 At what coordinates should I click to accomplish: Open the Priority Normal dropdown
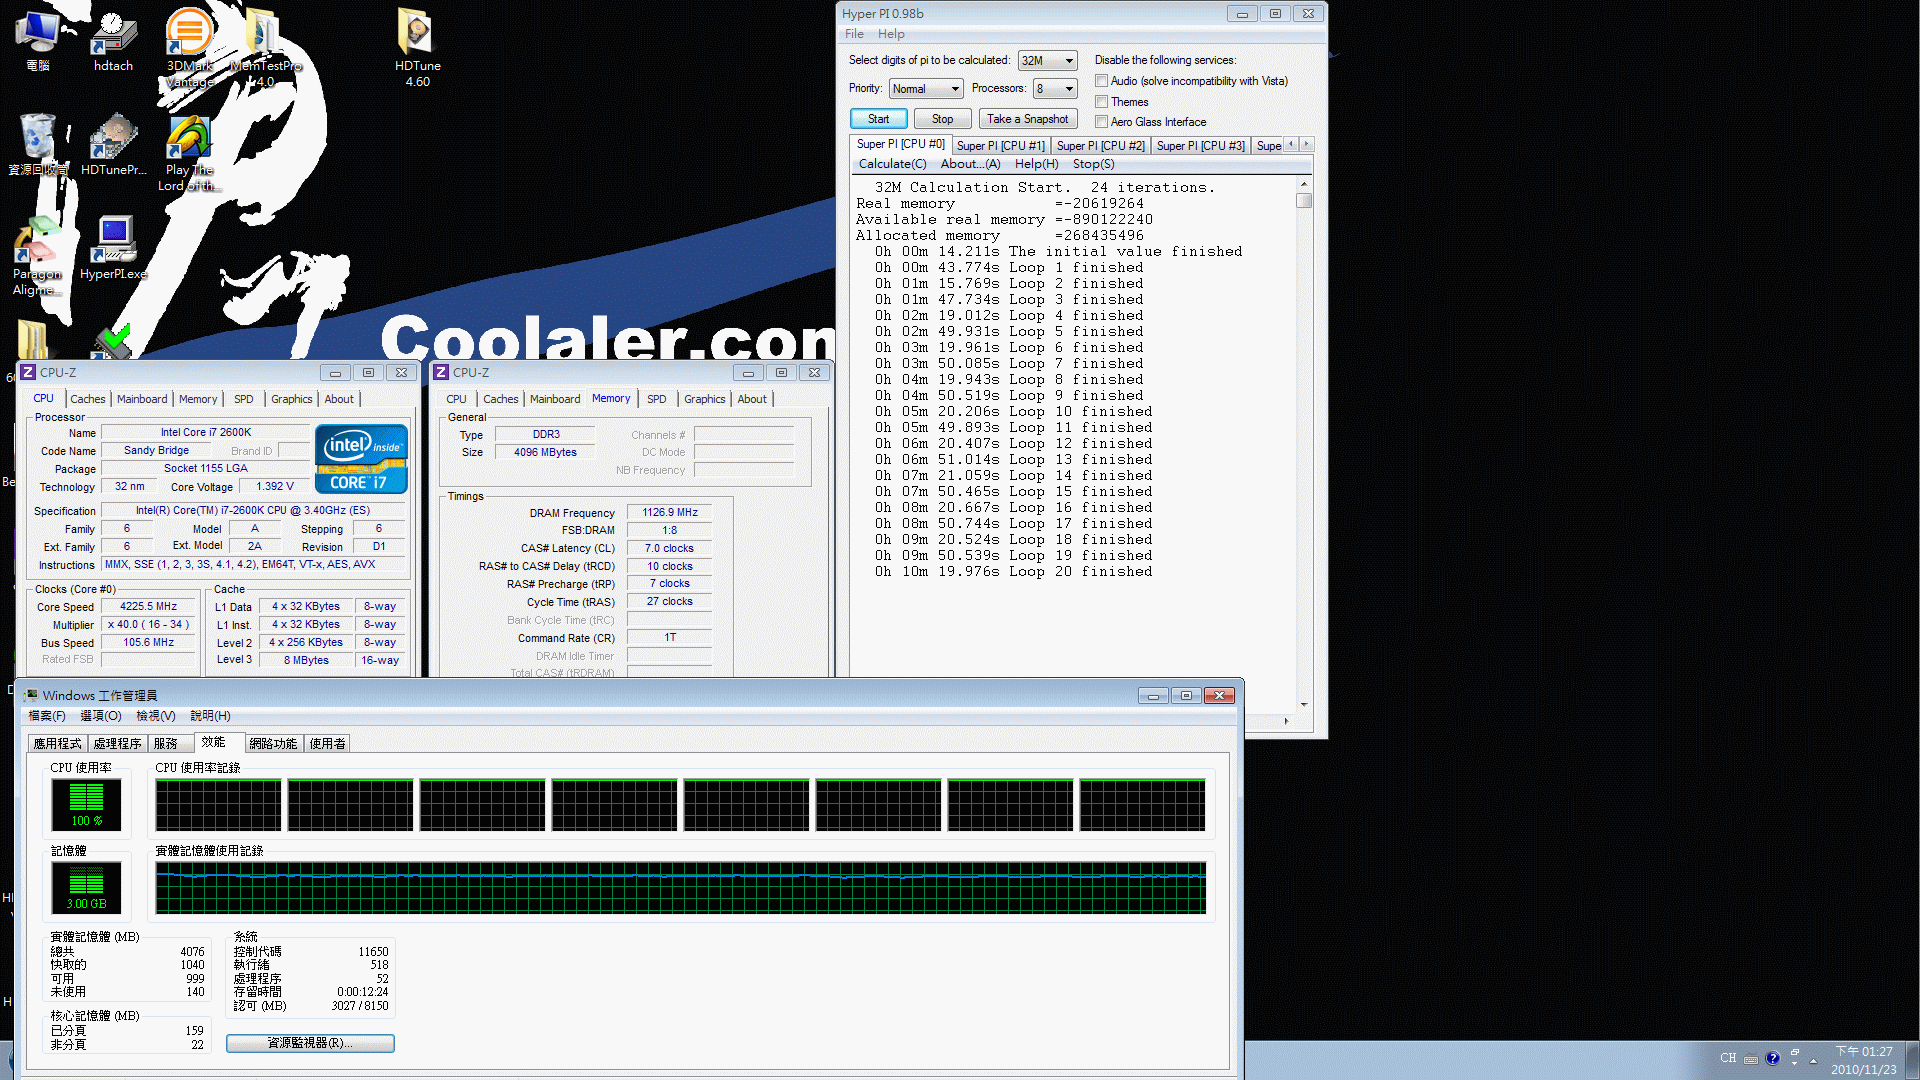[x=926, y=89]
